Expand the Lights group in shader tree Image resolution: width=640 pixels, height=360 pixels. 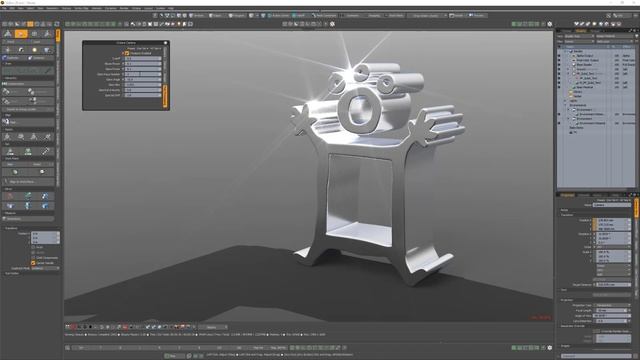(x=566, y=100)
